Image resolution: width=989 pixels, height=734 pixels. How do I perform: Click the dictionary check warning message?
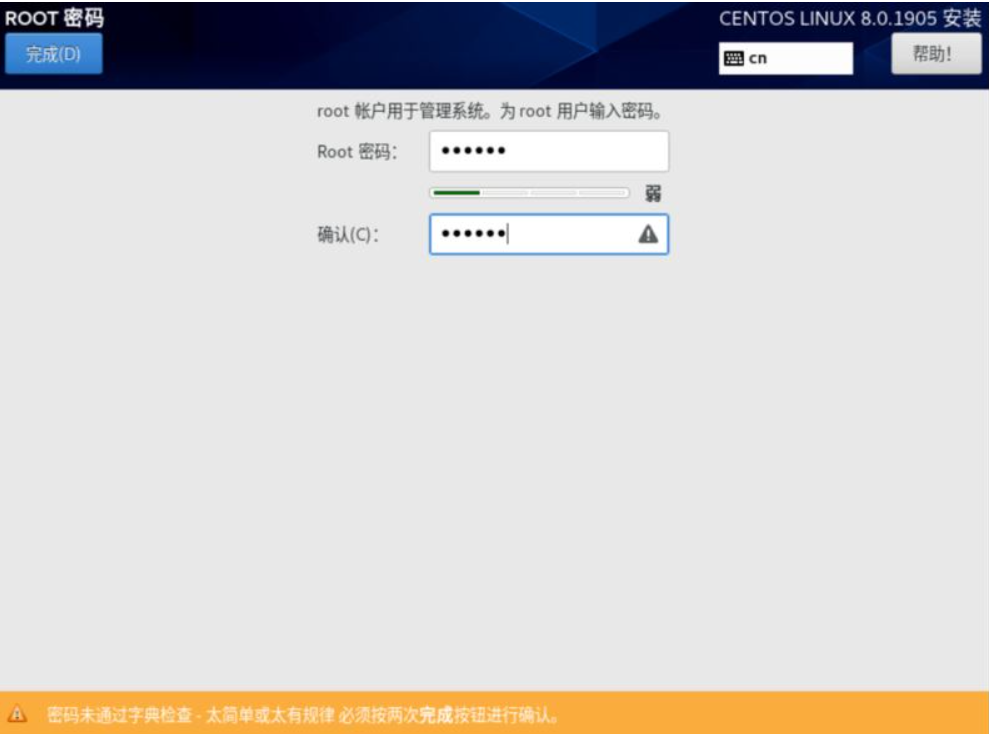(x=303, y=715)
